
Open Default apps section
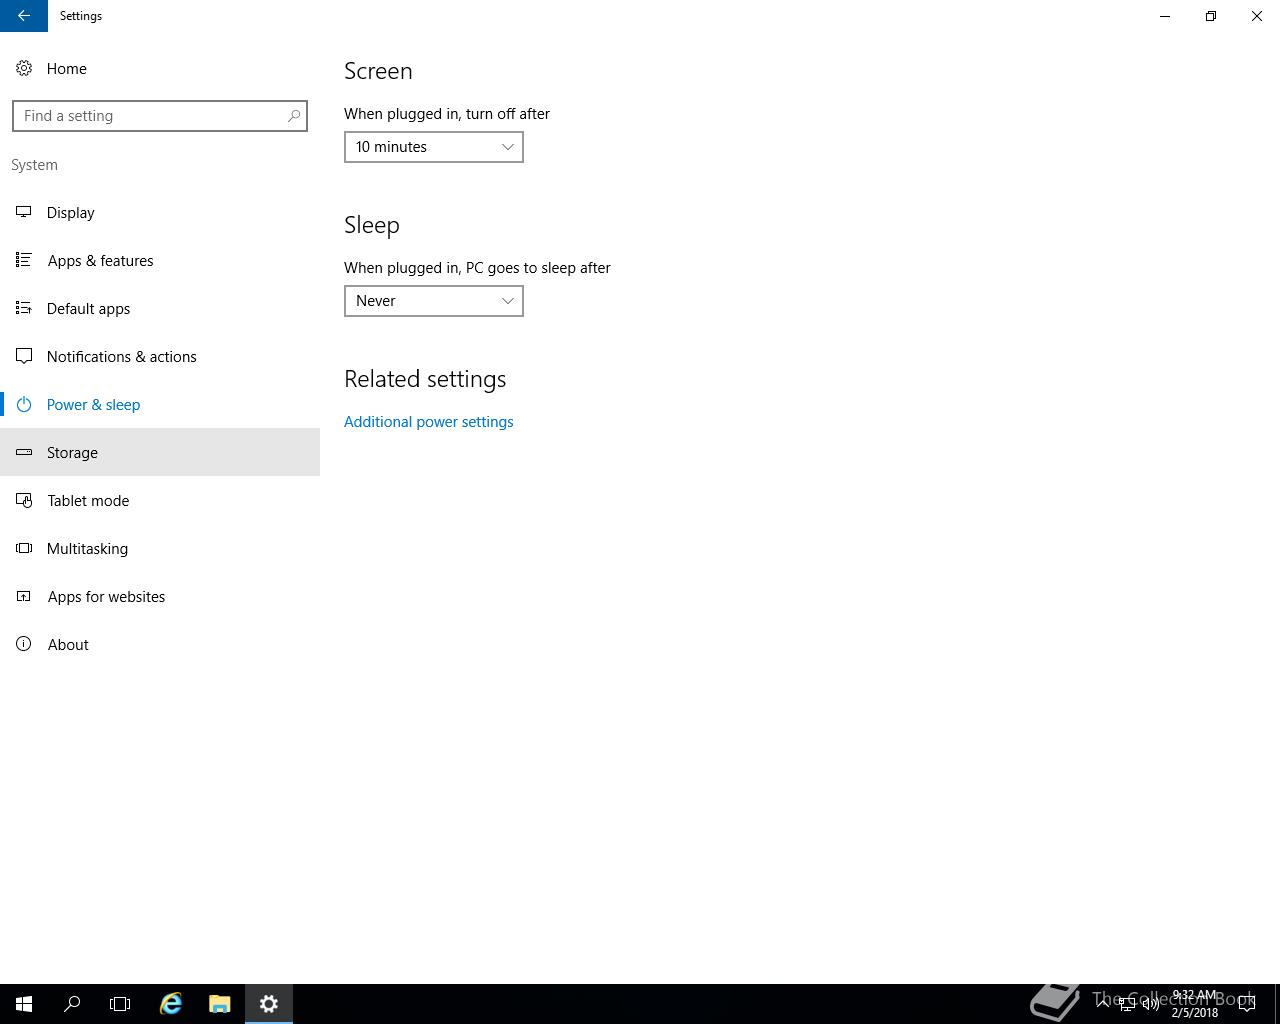point(160,308)
